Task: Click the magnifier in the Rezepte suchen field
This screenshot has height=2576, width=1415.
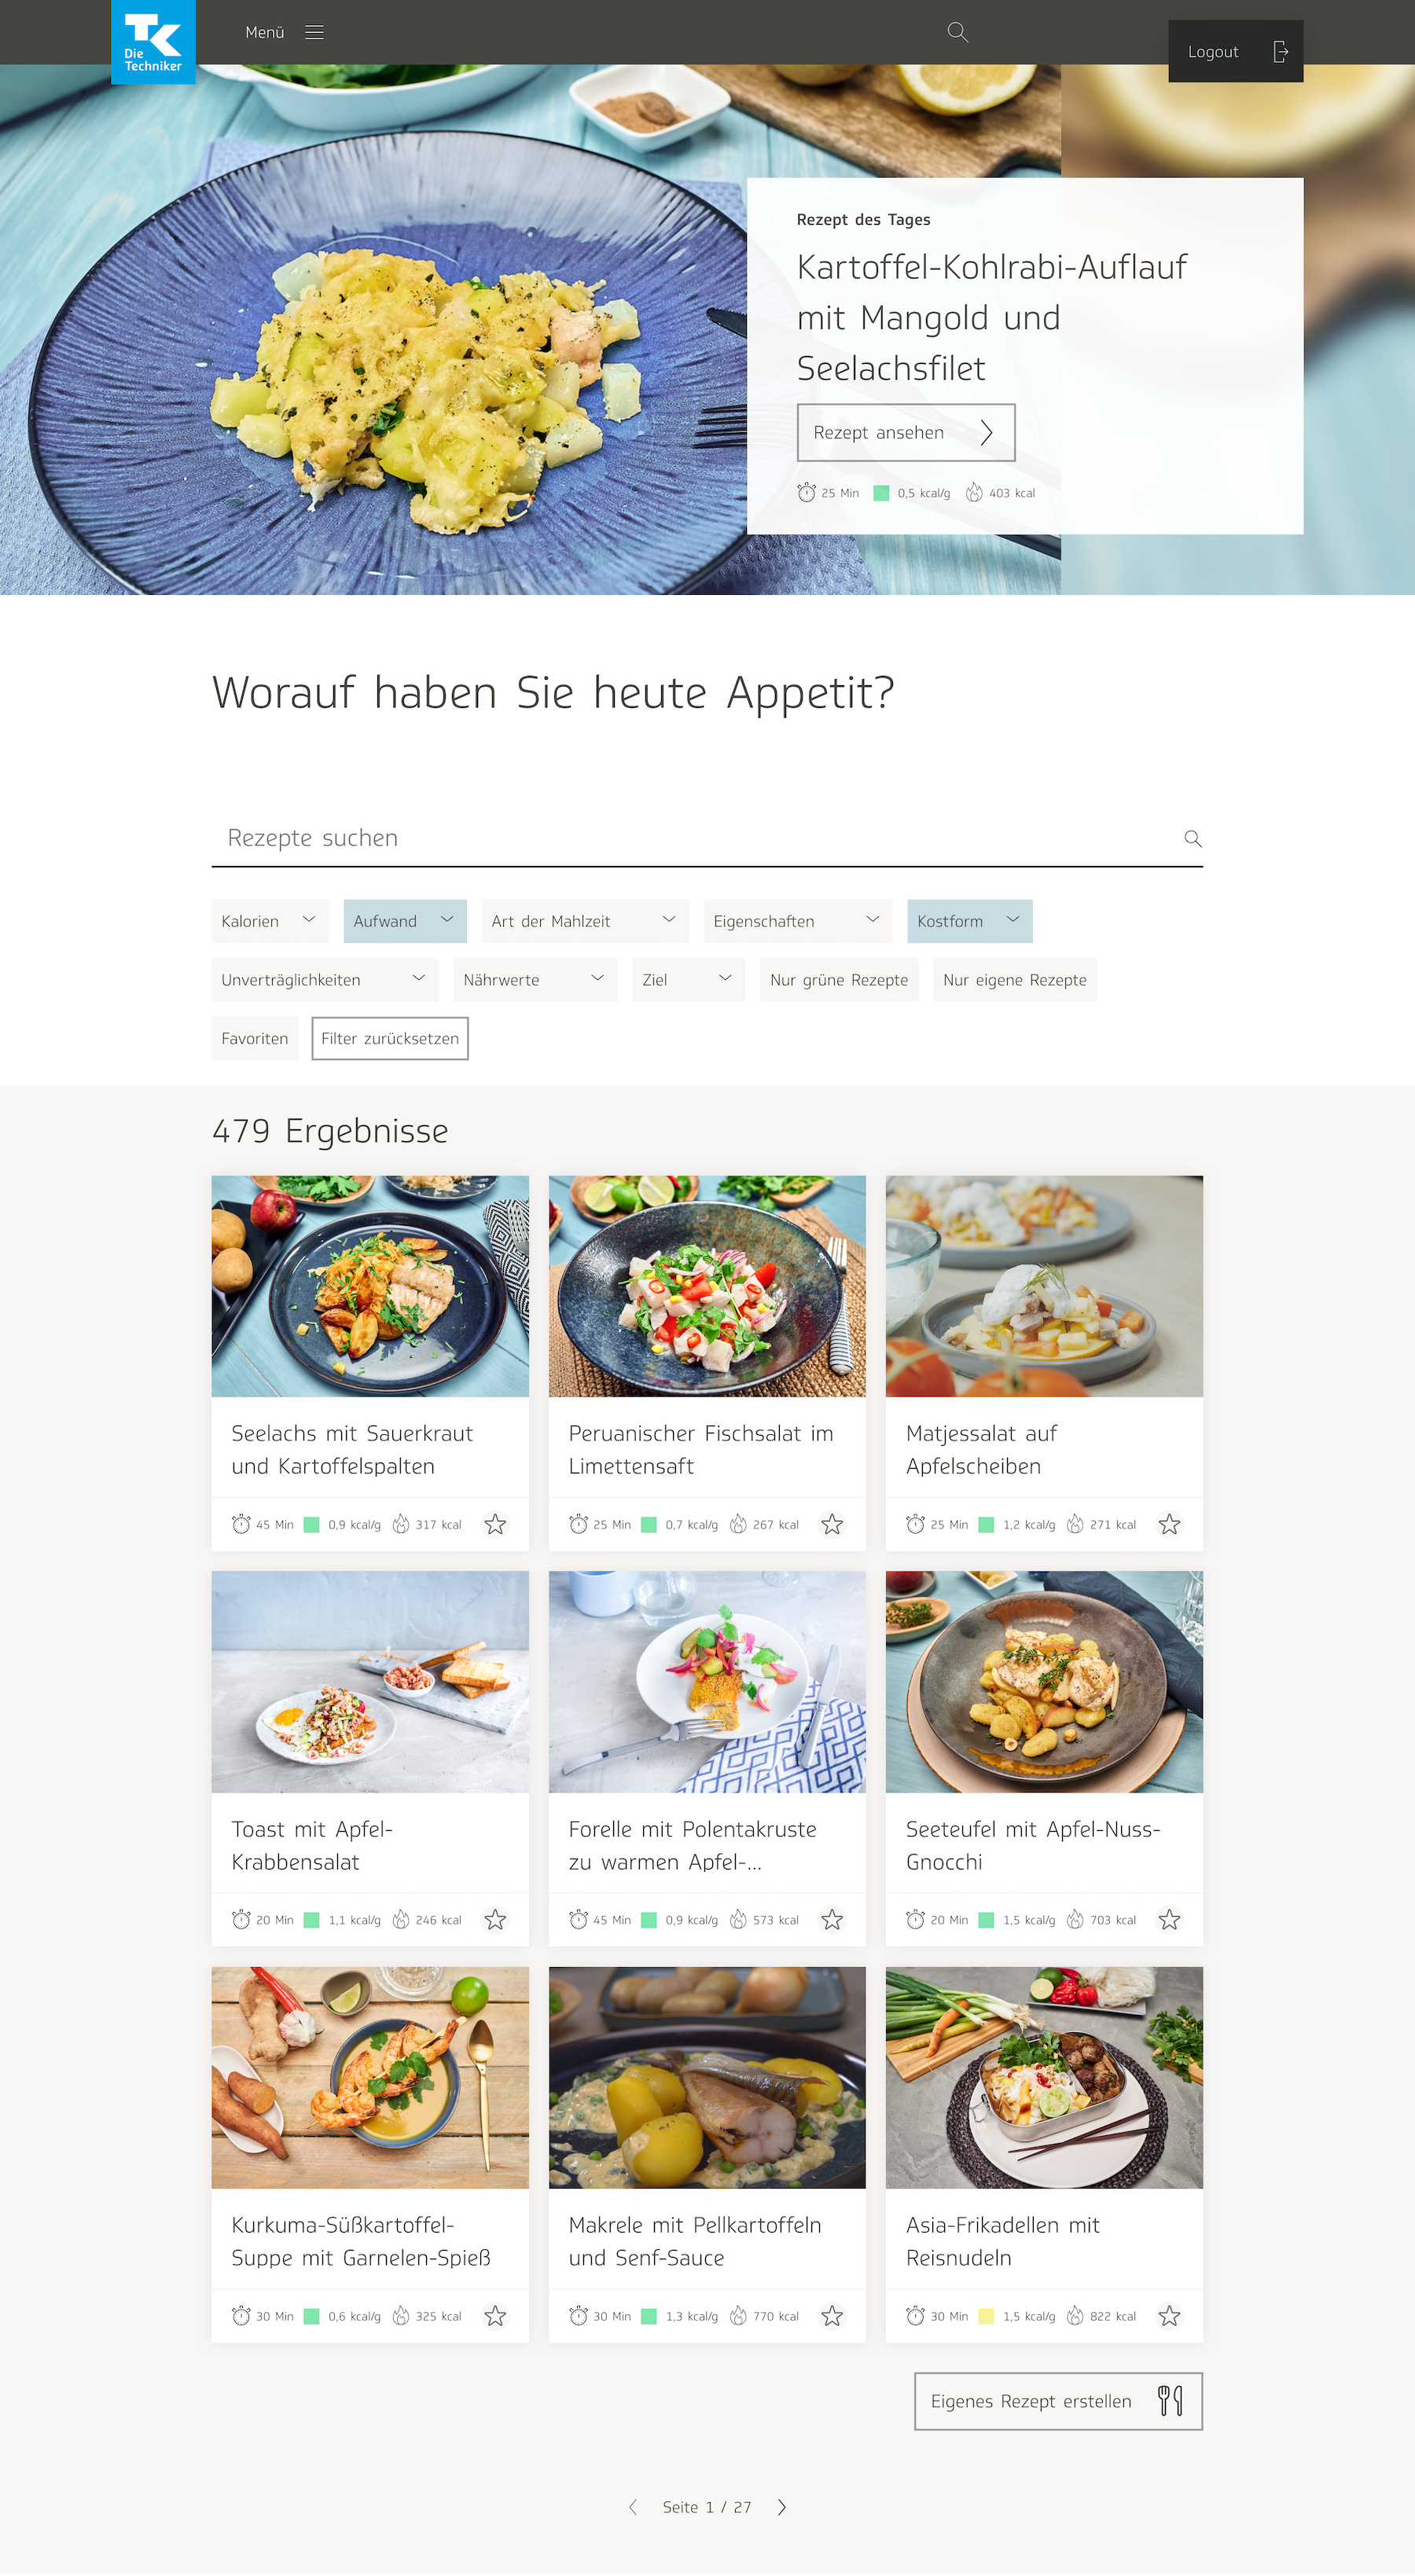Action: [1192, 838]
